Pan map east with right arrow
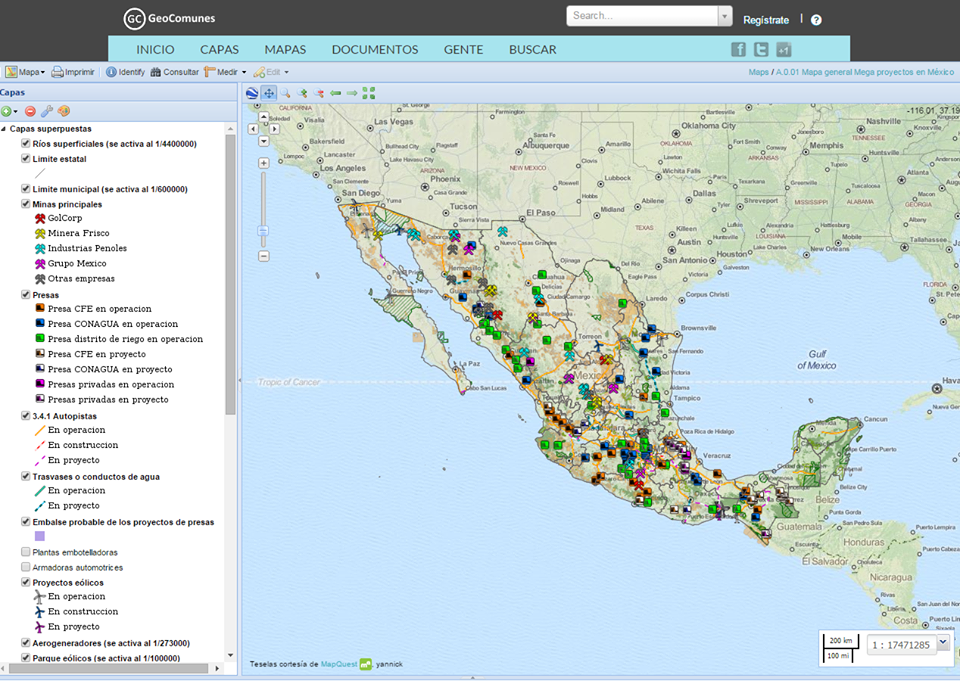960x684 pixels. [275, 129]
